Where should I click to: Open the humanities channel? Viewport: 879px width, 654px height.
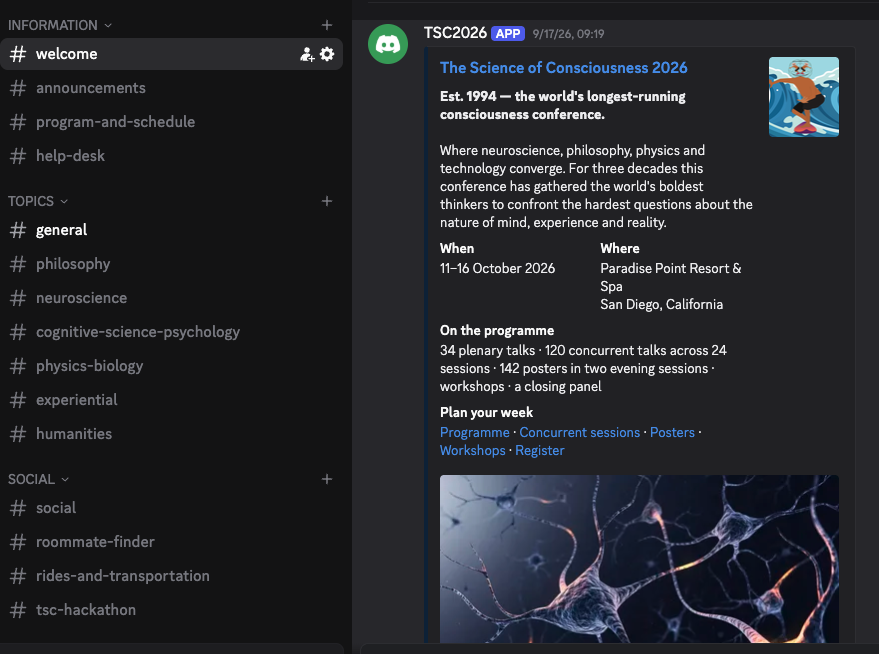(172, 434)
